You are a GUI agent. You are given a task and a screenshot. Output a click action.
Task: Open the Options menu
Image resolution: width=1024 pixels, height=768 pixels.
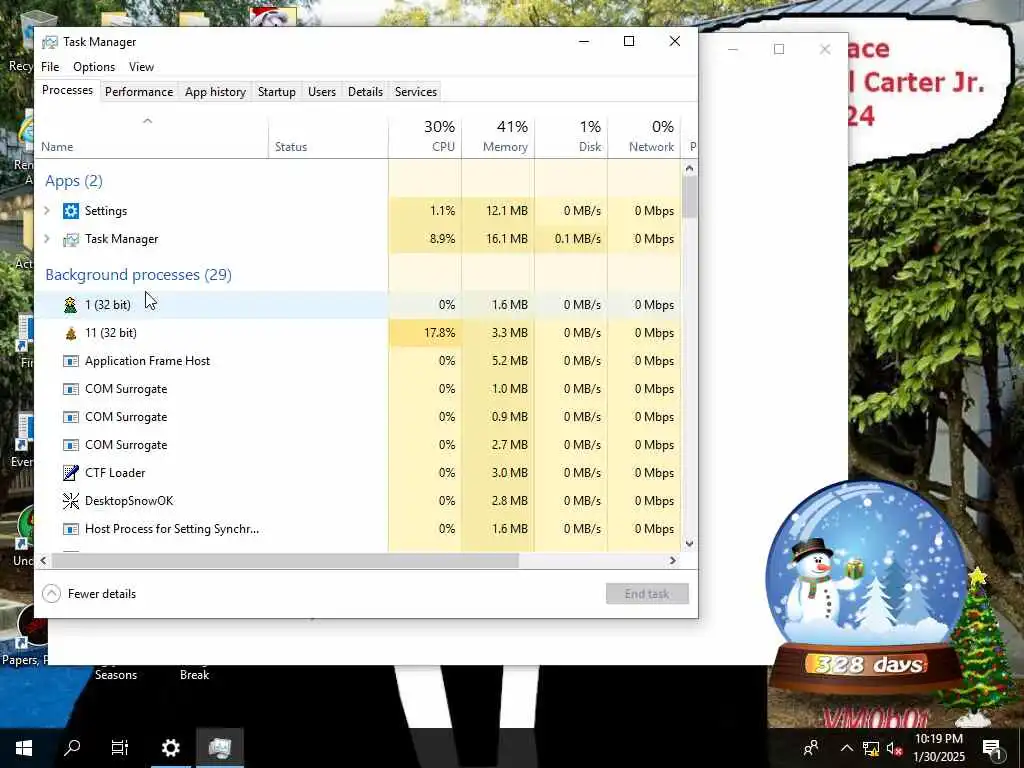94,67
